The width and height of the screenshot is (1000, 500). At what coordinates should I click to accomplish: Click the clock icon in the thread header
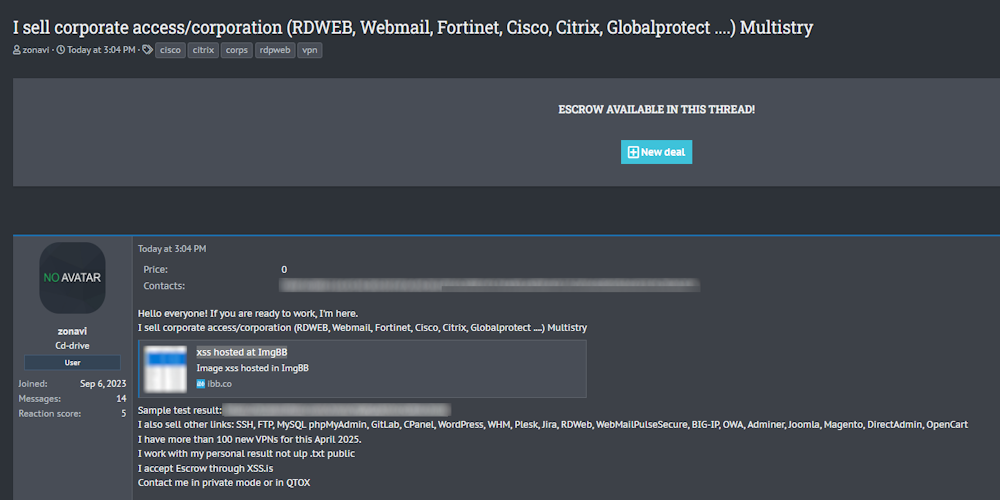tap(61, 50)
